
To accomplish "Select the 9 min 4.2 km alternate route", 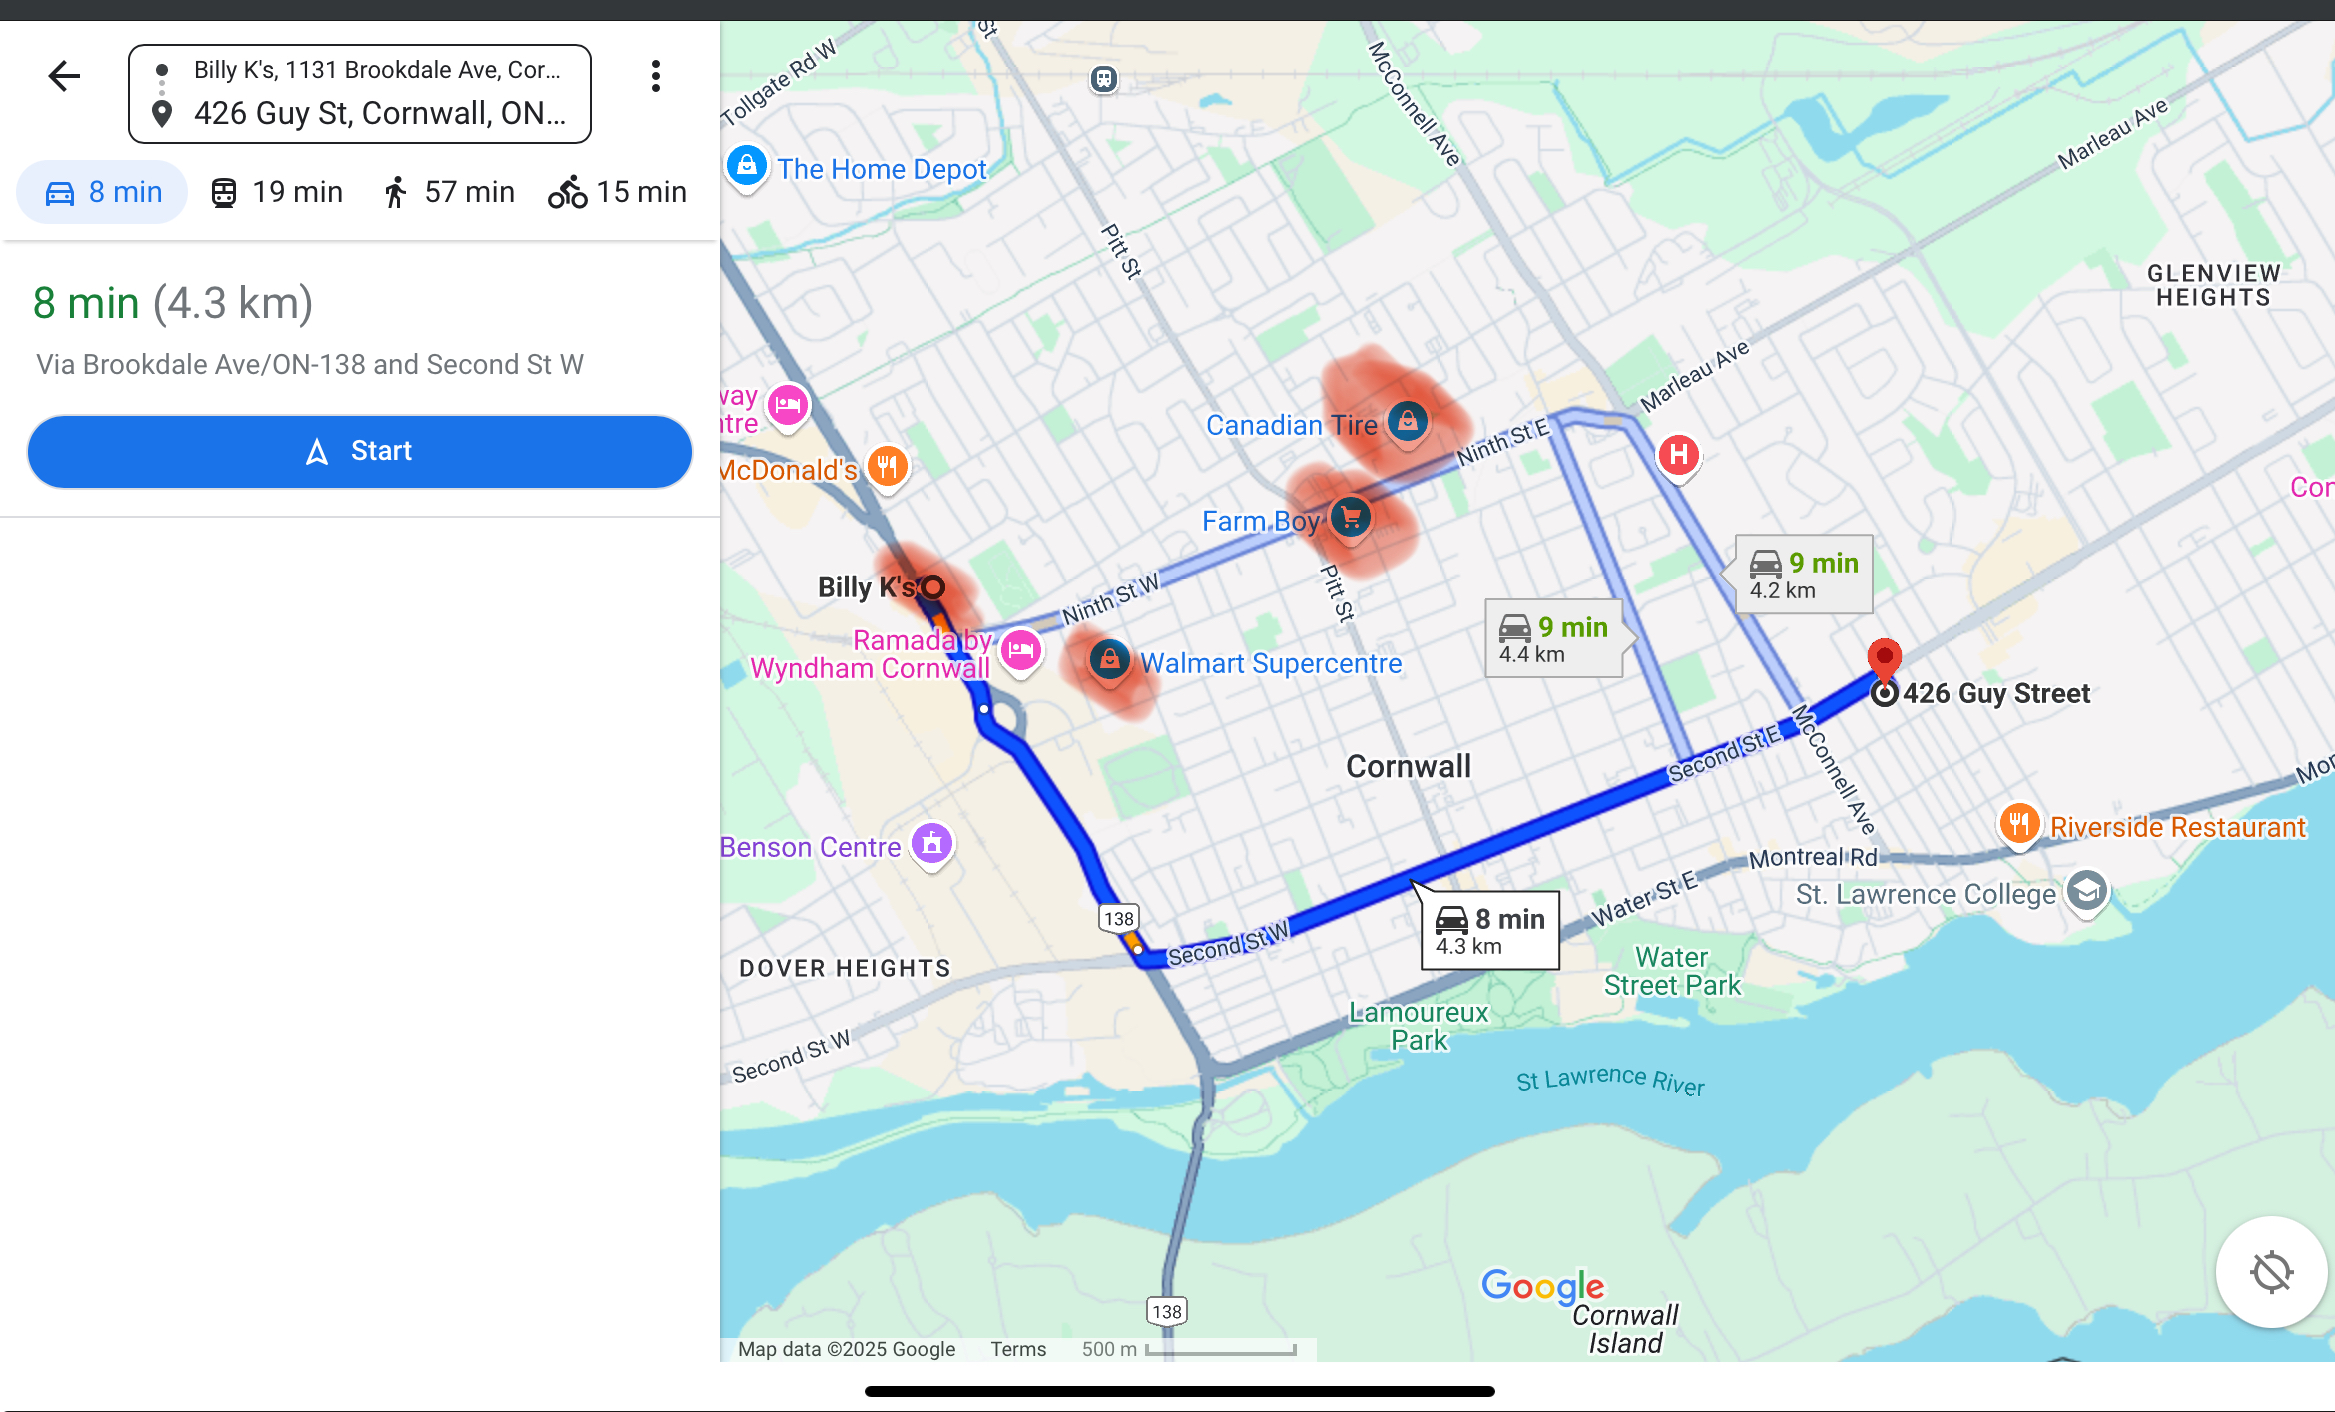I will click(x=1798, y=575).
